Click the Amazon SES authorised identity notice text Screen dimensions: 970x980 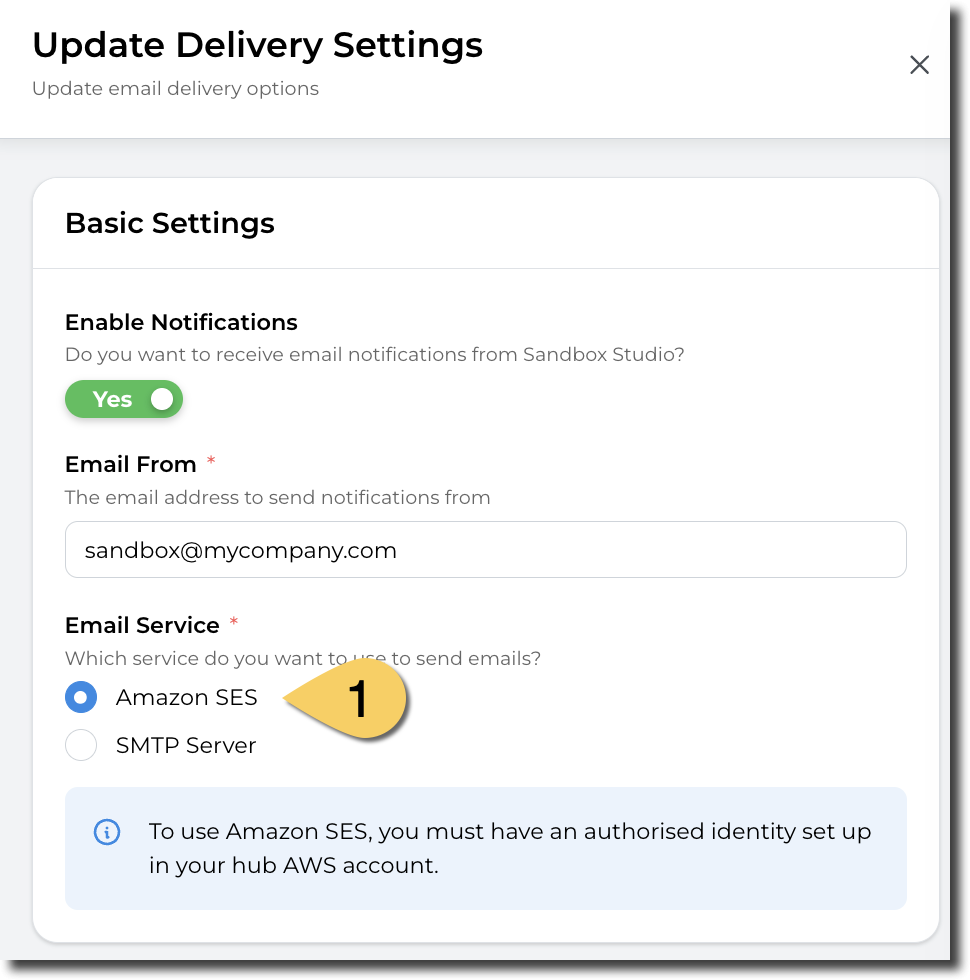coord(510,848)
